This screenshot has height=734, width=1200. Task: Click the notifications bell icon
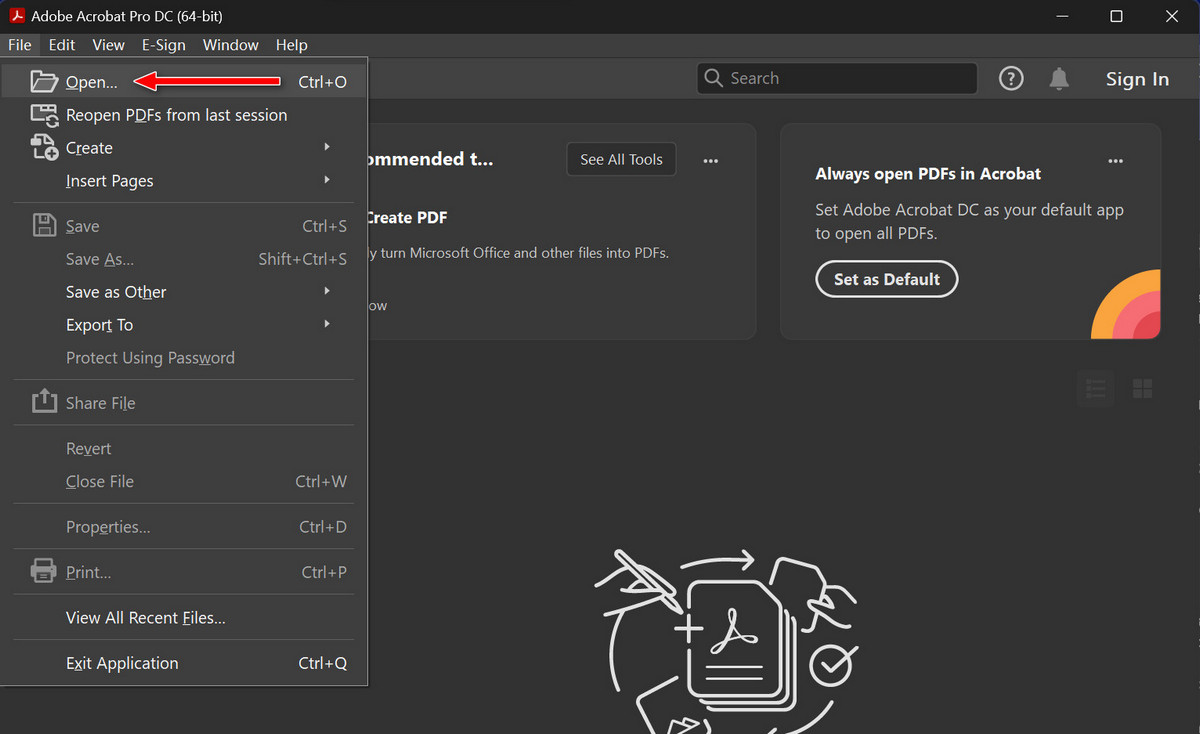(x=1059, y=77)
